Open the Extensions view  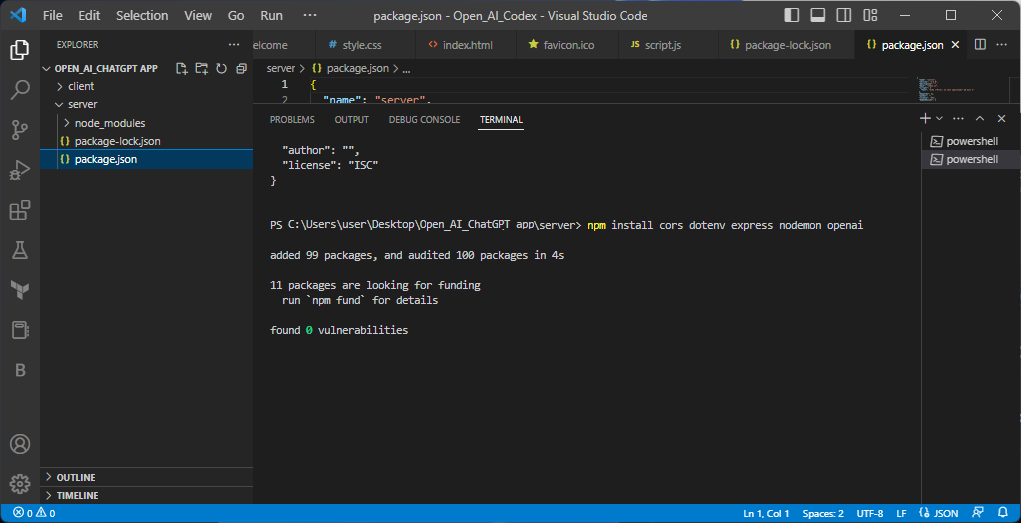click(20, 210)
